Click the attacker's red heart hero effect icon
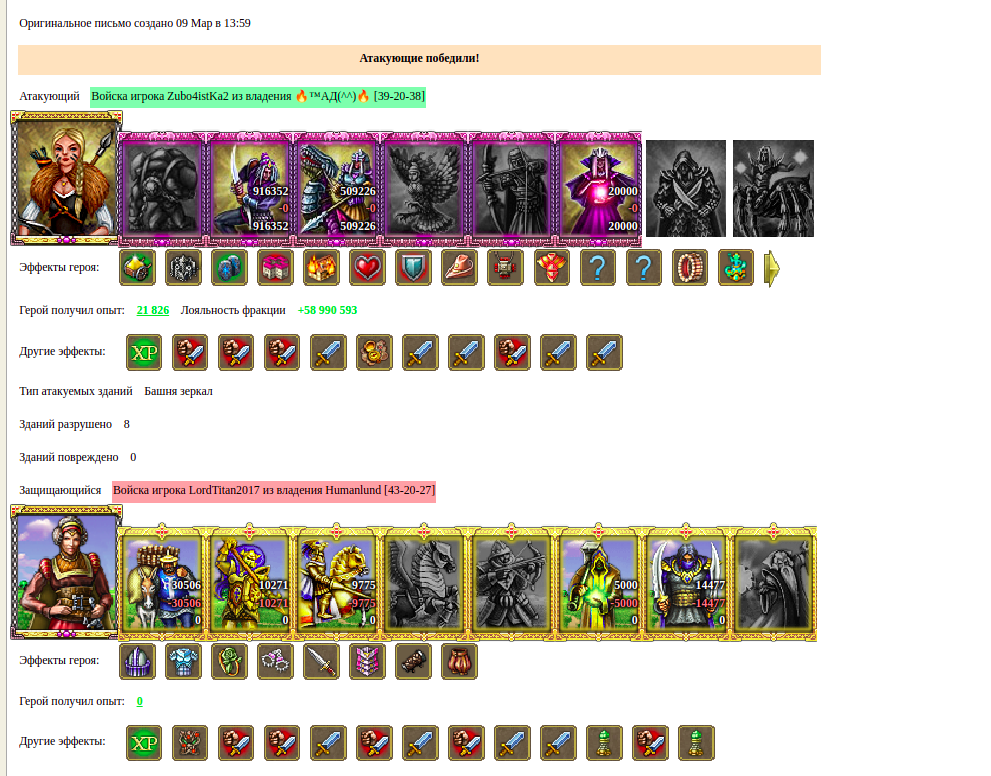The height and width of the screenshot is (776, 991). tap(367, 267)
